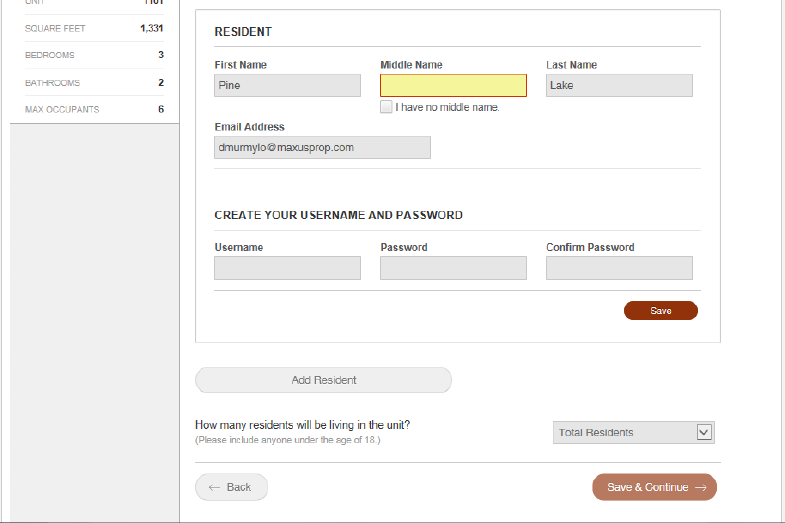785x523 pixels.
Task: Focus the highlighted Middle Name field
Action: tap(453, 86)
